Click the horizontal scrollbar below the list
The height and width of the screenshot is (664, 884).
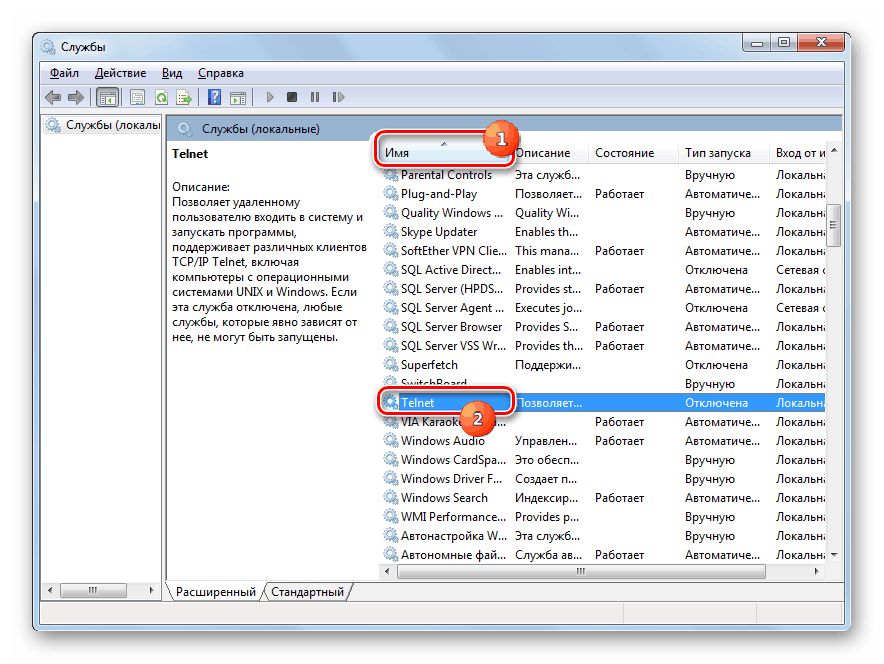pyautogui.click(x=580, y=572)
